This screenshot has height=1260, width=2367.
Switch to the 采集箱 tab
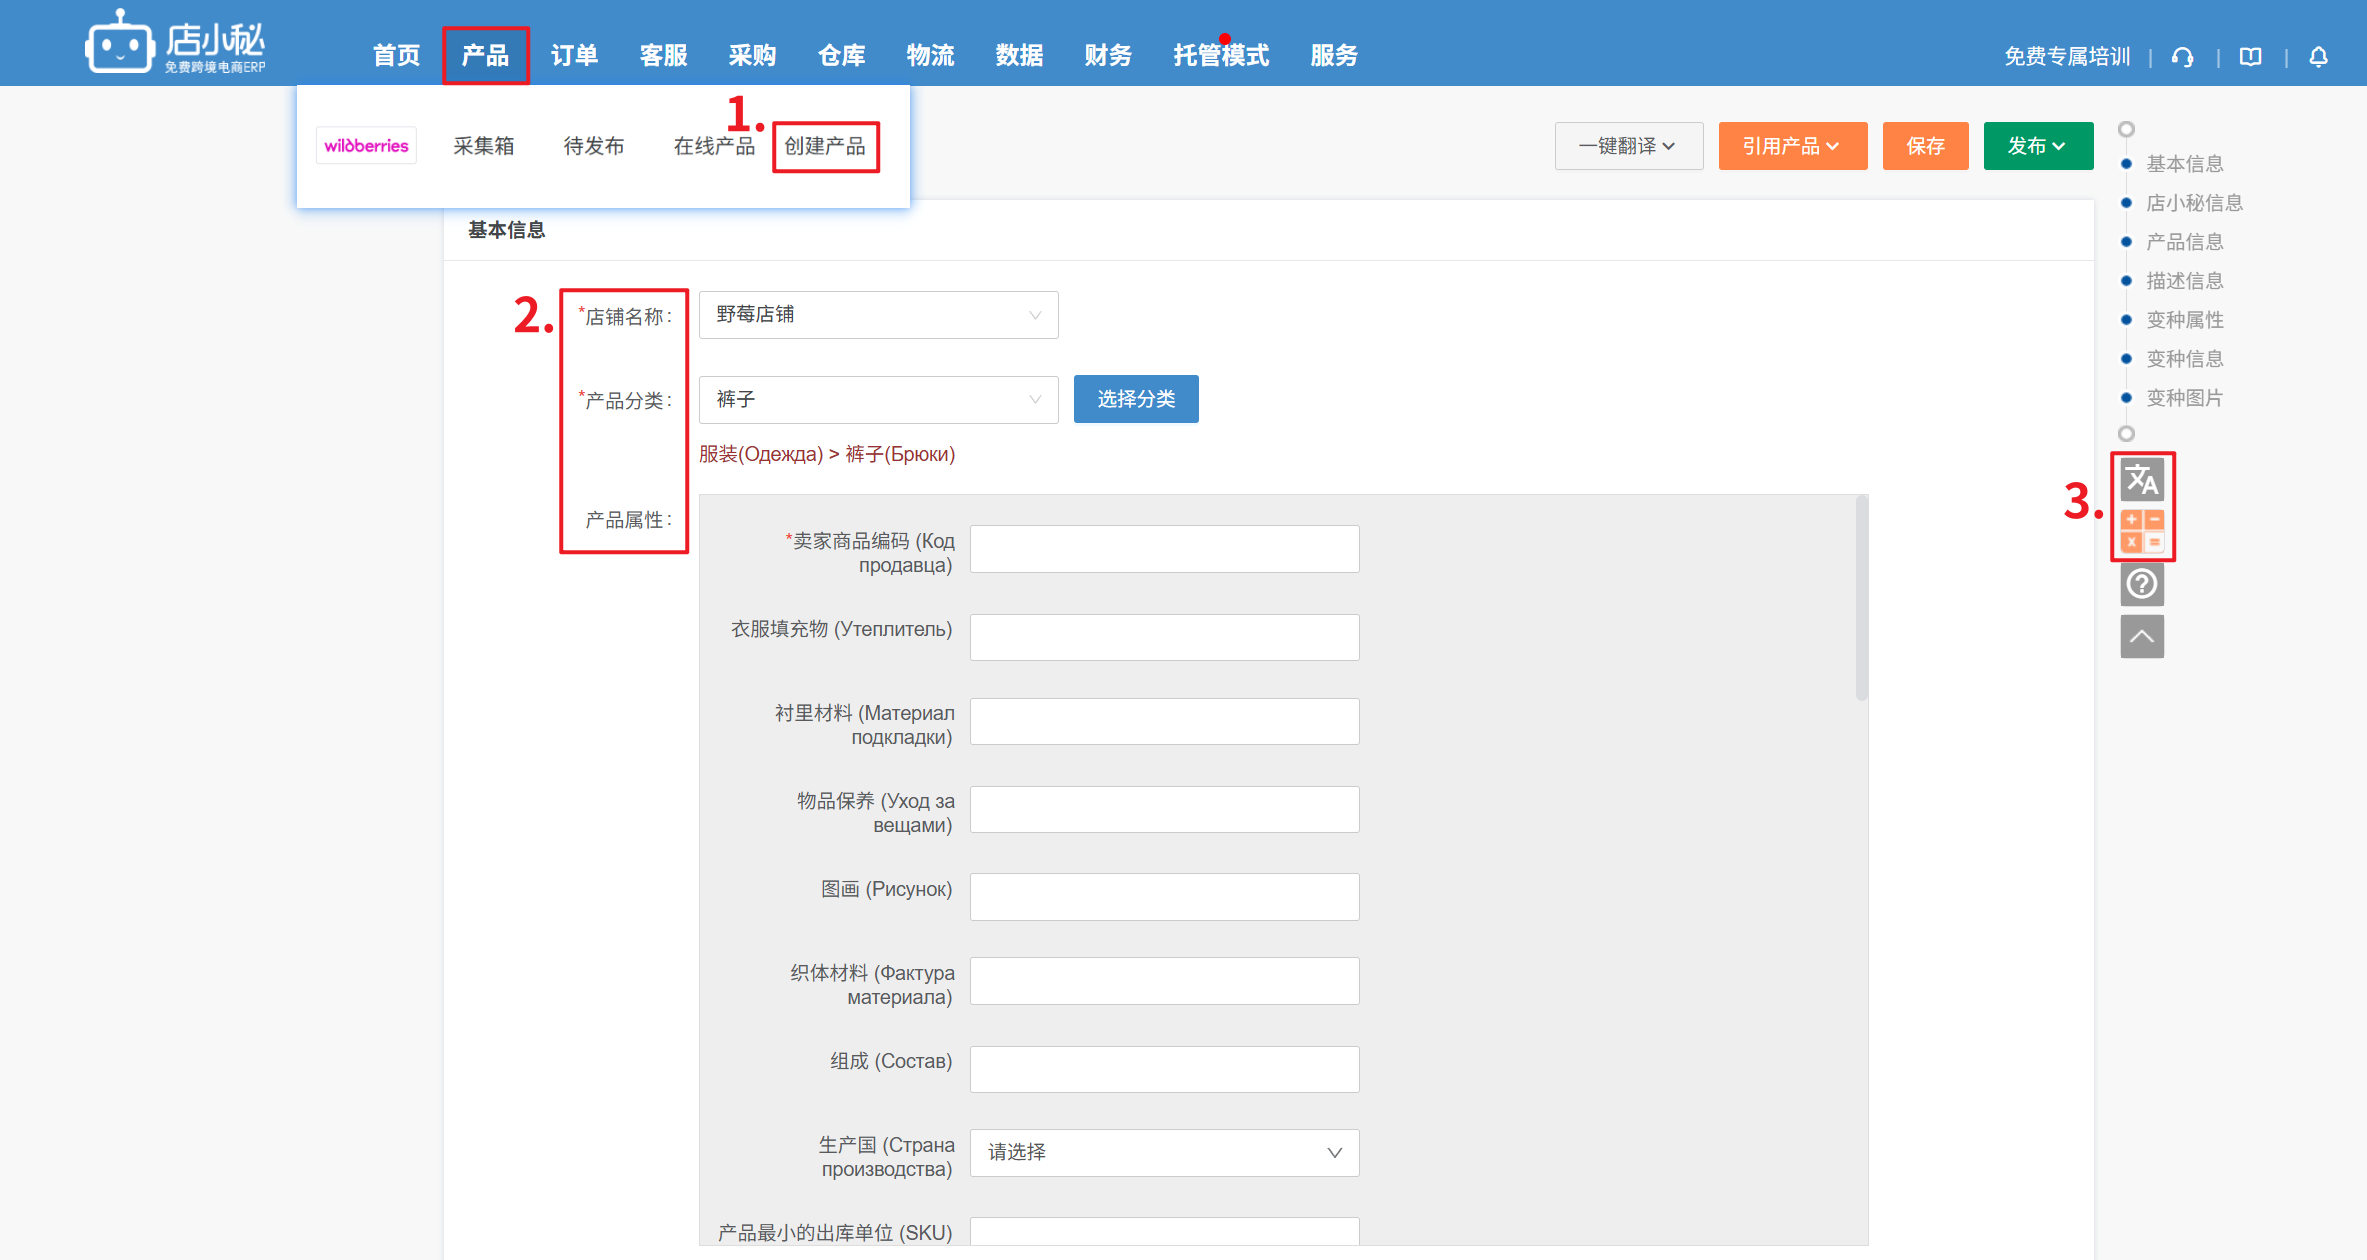click(x=483, y=146)
